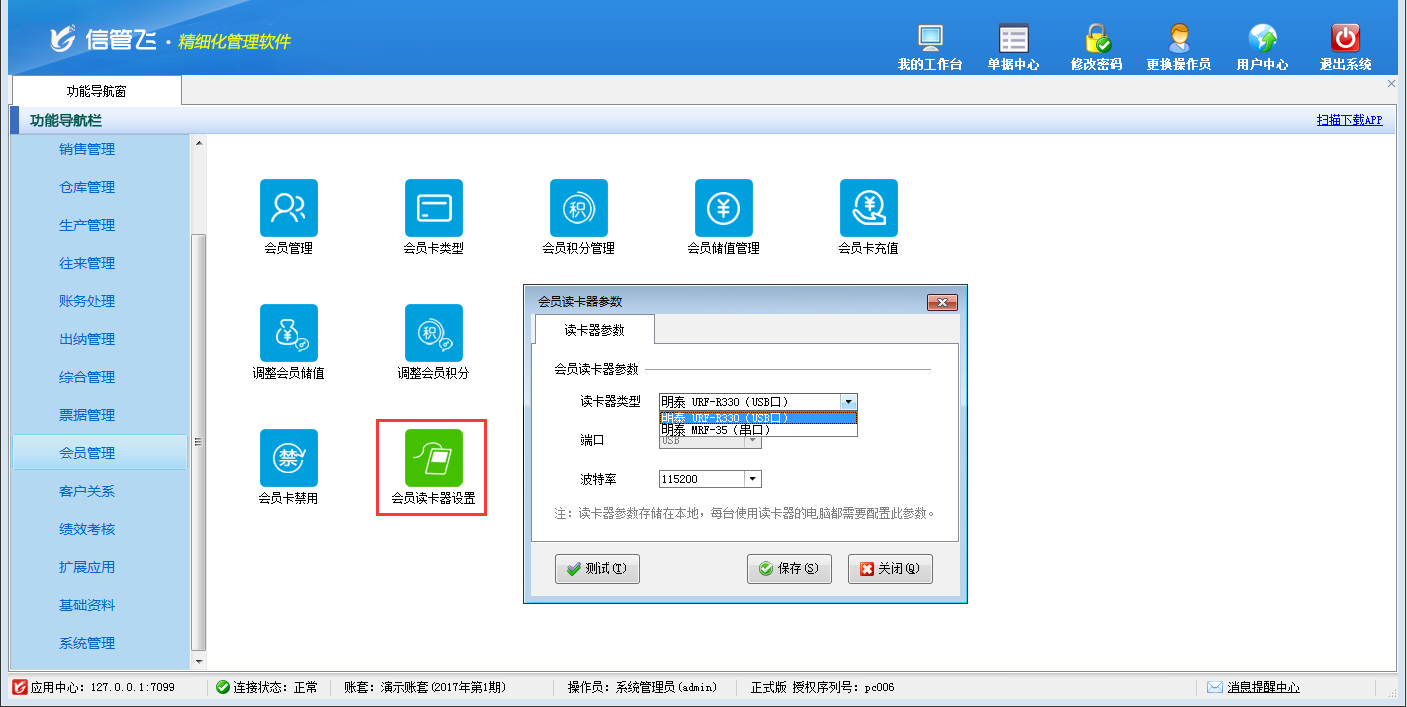The height and width of the screenshot is (707, 1407).
Task: Open the 会员卡充值 recharge icon
Action: (x=868, y=208)
